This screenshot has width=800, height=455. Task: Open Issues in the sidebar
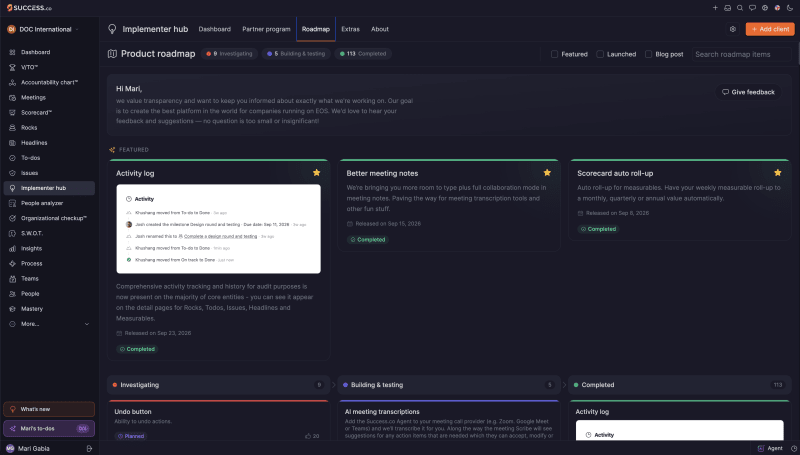coord(49,173)
